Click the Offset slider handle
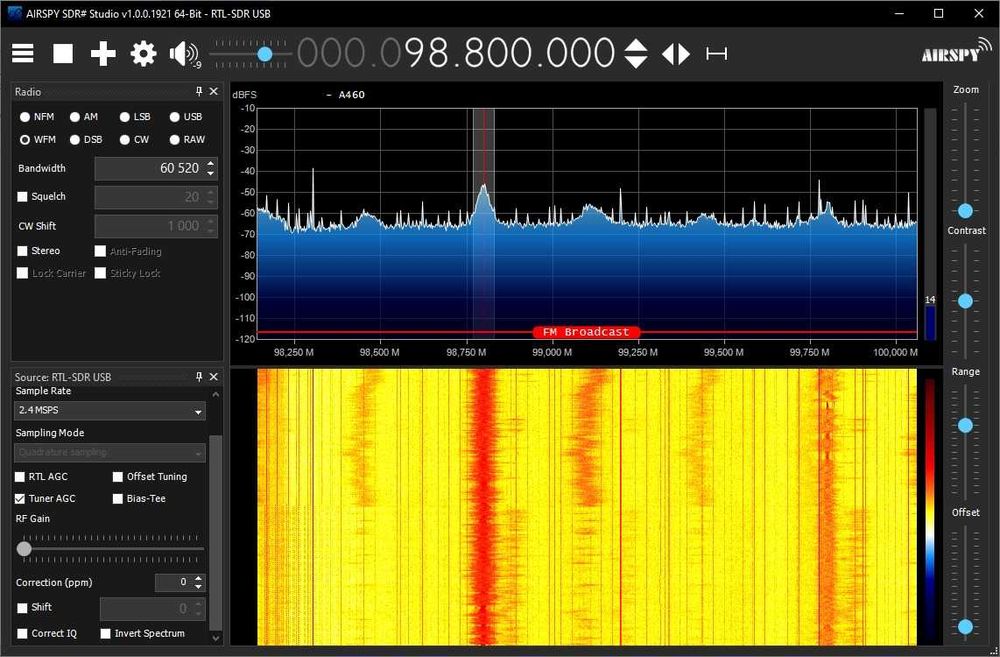 point(966,627)
